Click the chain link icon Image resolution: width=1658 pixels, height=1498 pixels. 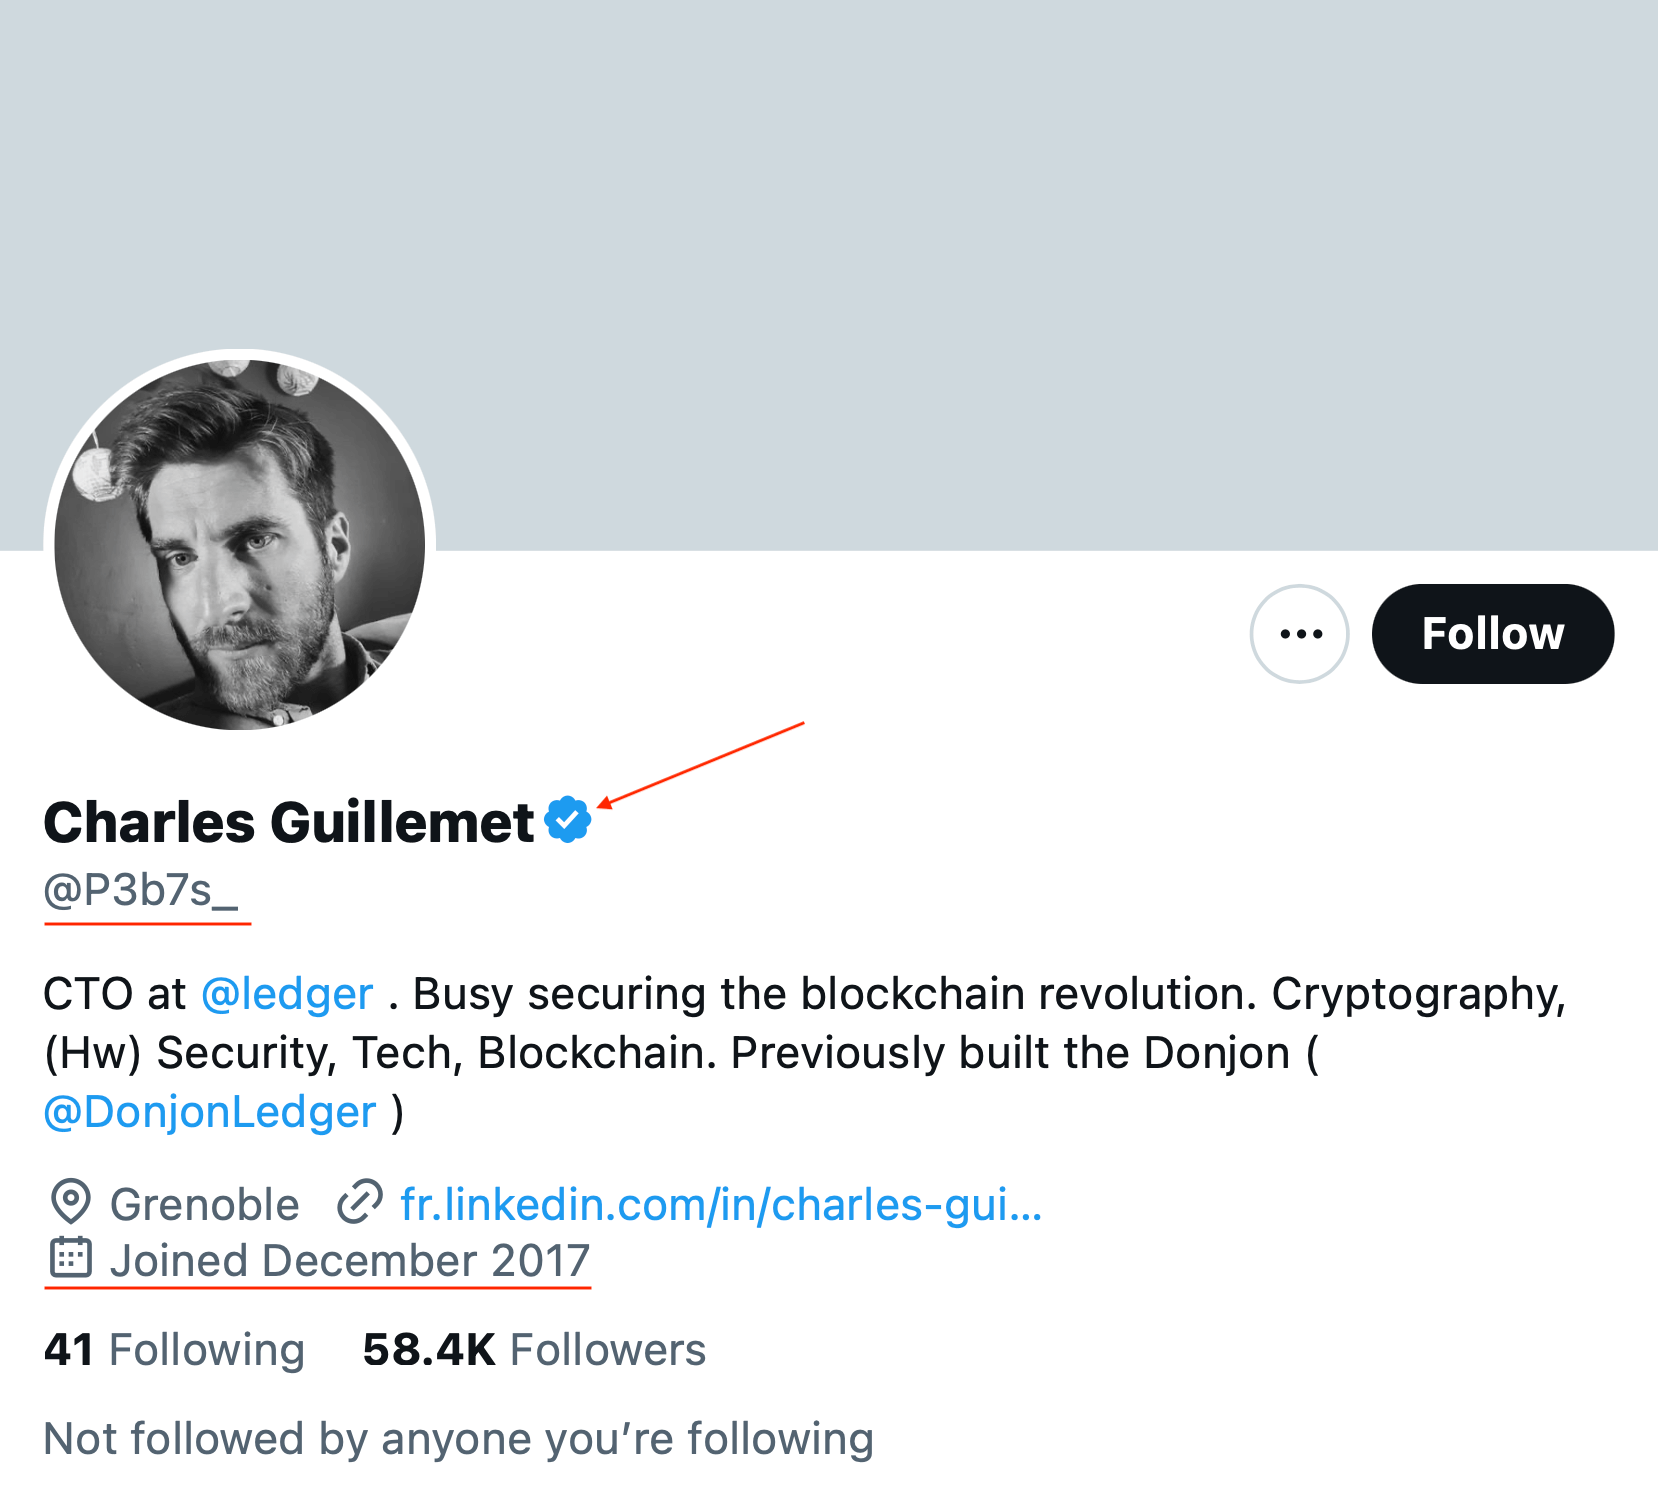(360, 1202)
